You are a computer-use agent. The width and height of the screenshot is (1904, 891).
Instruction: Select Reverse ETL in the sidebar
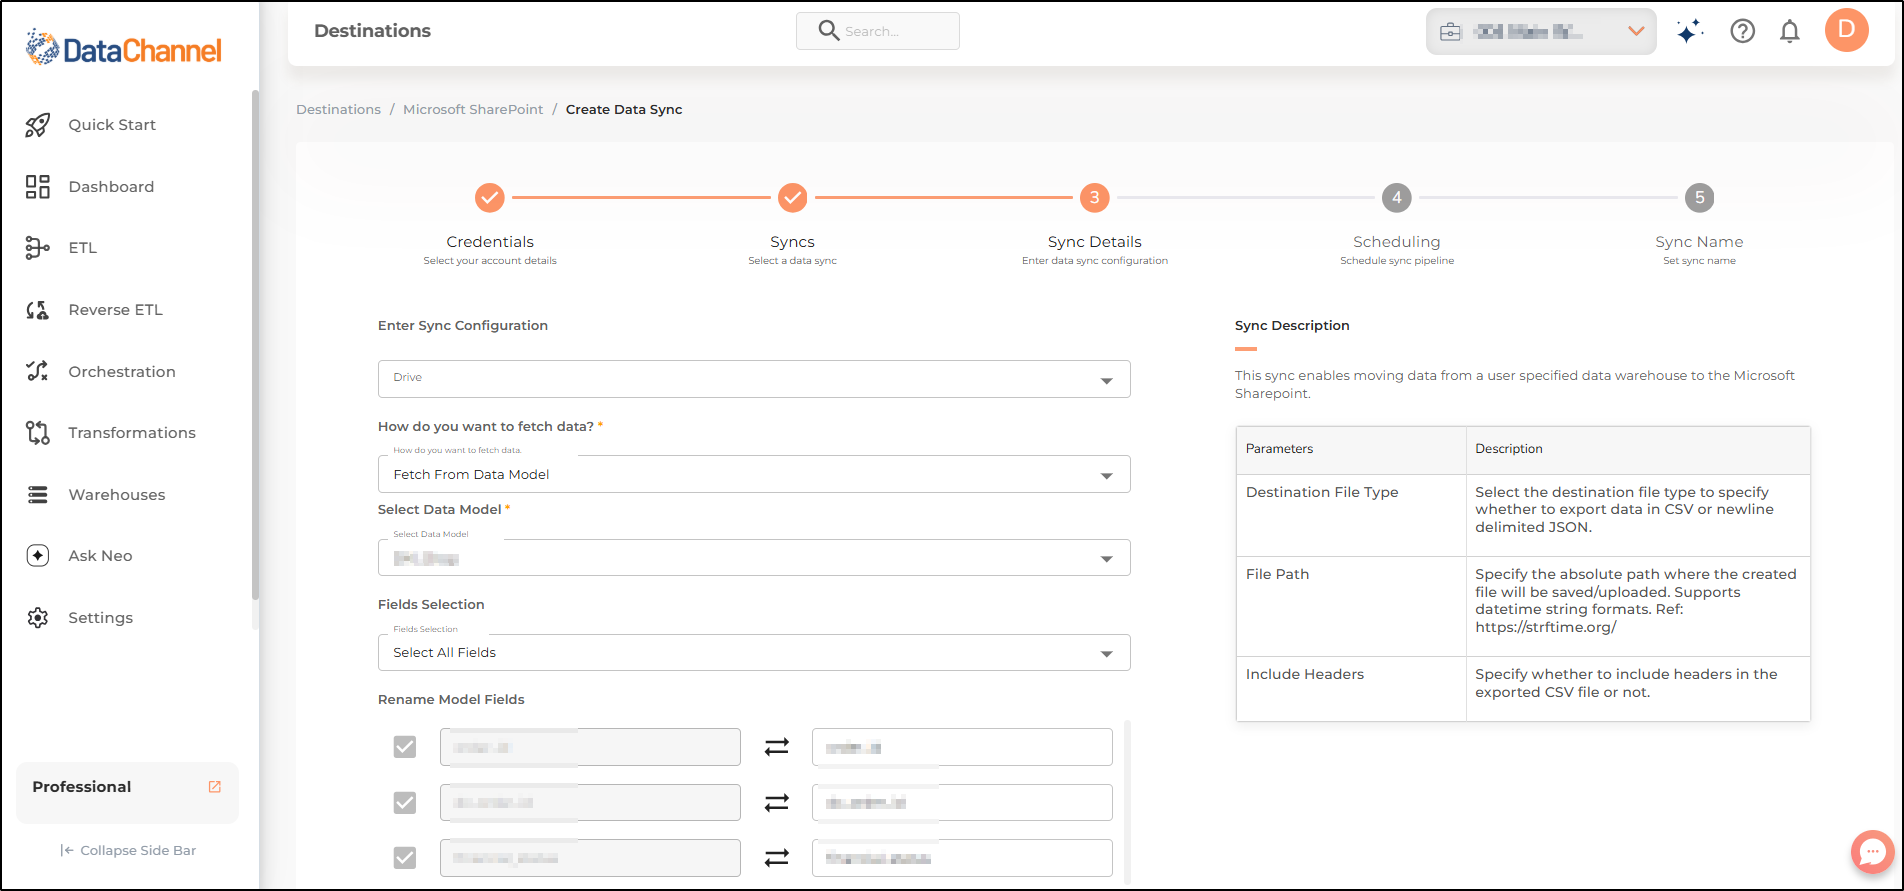click(x=115, y=310)
